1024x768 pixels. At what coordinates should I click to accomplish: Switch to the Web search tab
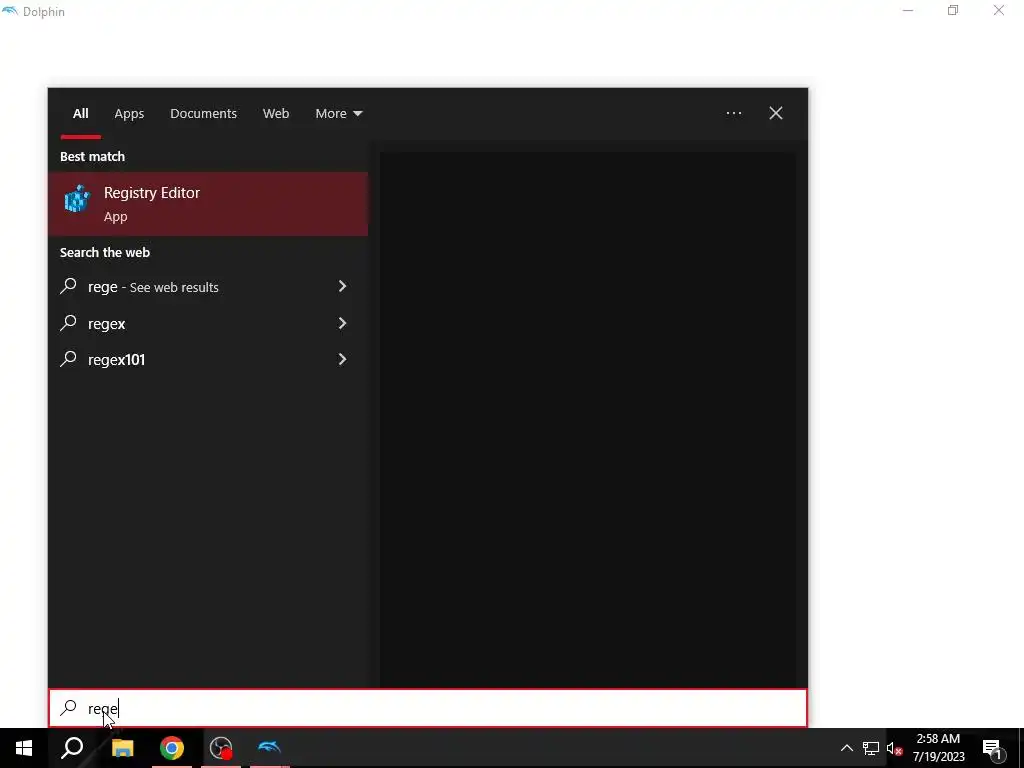coord(276,114)
